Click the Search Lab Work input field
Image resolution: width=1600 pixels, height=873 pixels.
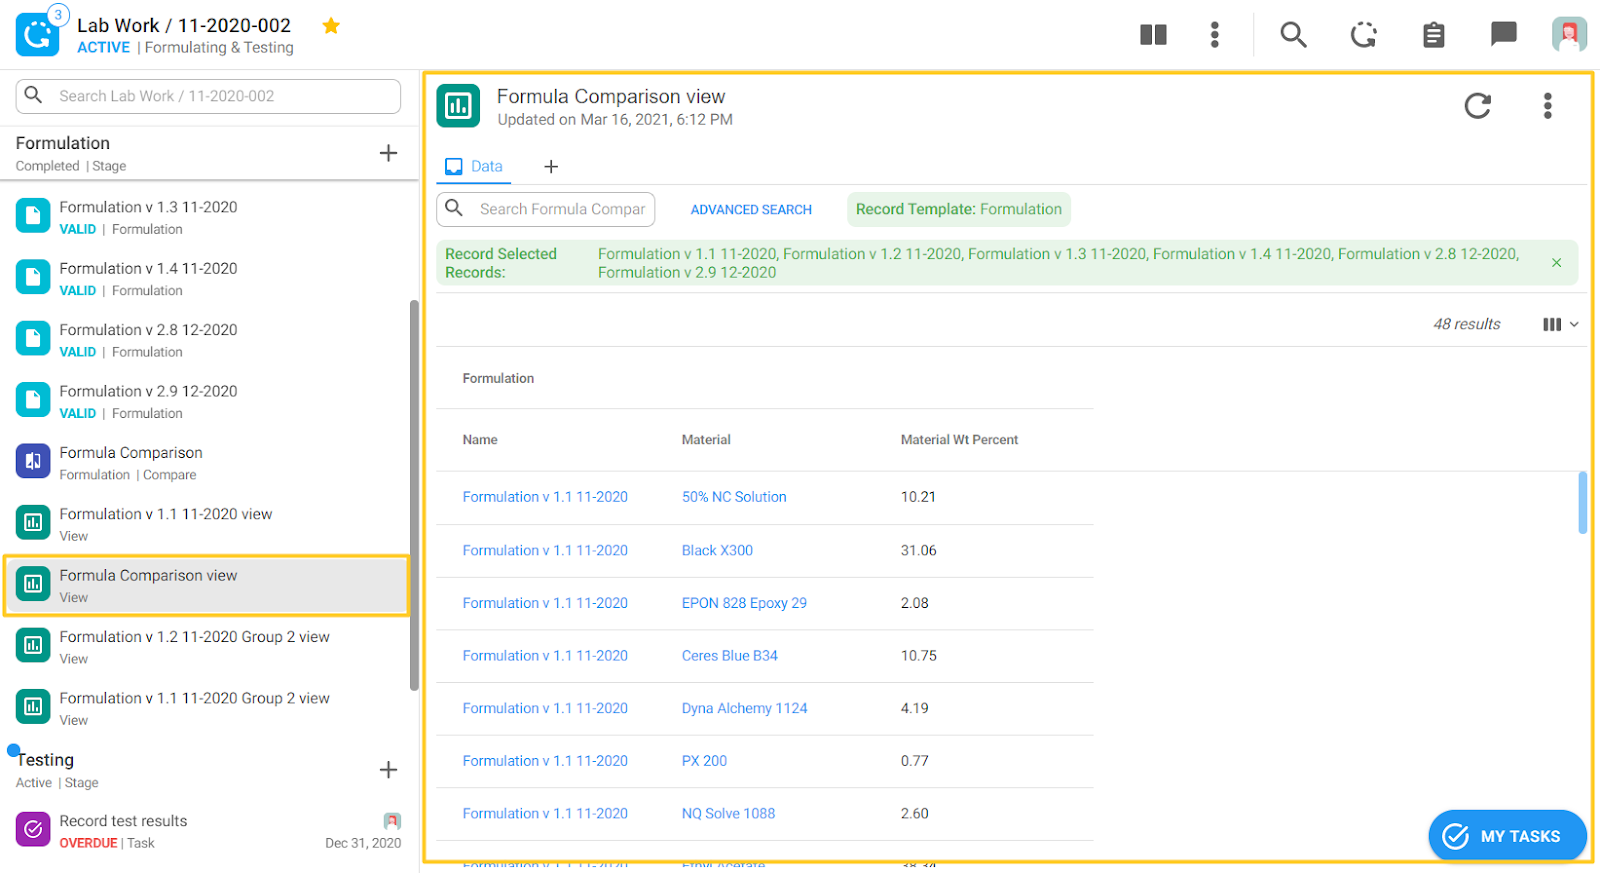(208, 96)
